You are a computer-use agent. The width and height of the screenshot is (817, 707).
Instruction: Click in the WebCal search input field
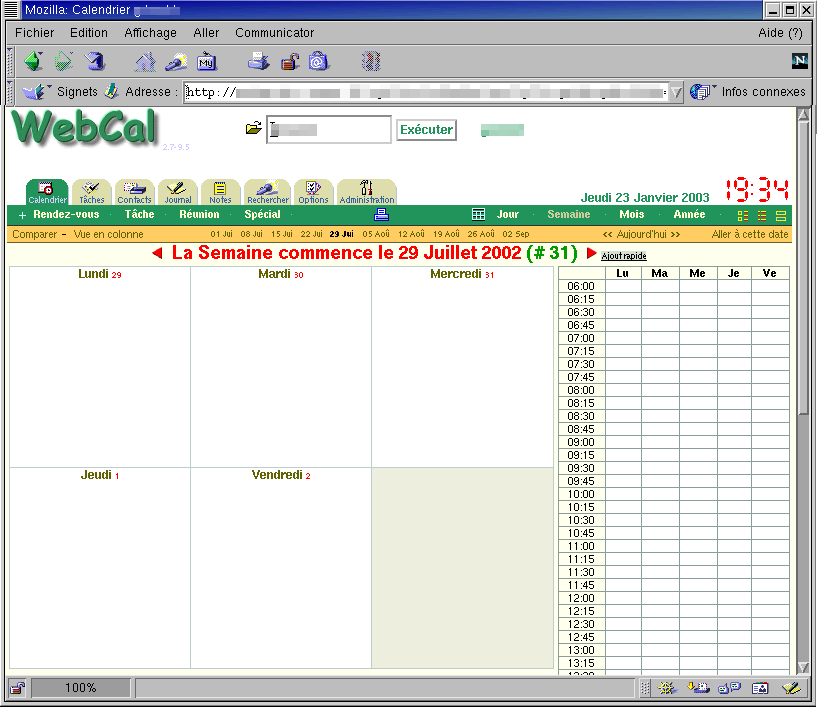point(329,130)
